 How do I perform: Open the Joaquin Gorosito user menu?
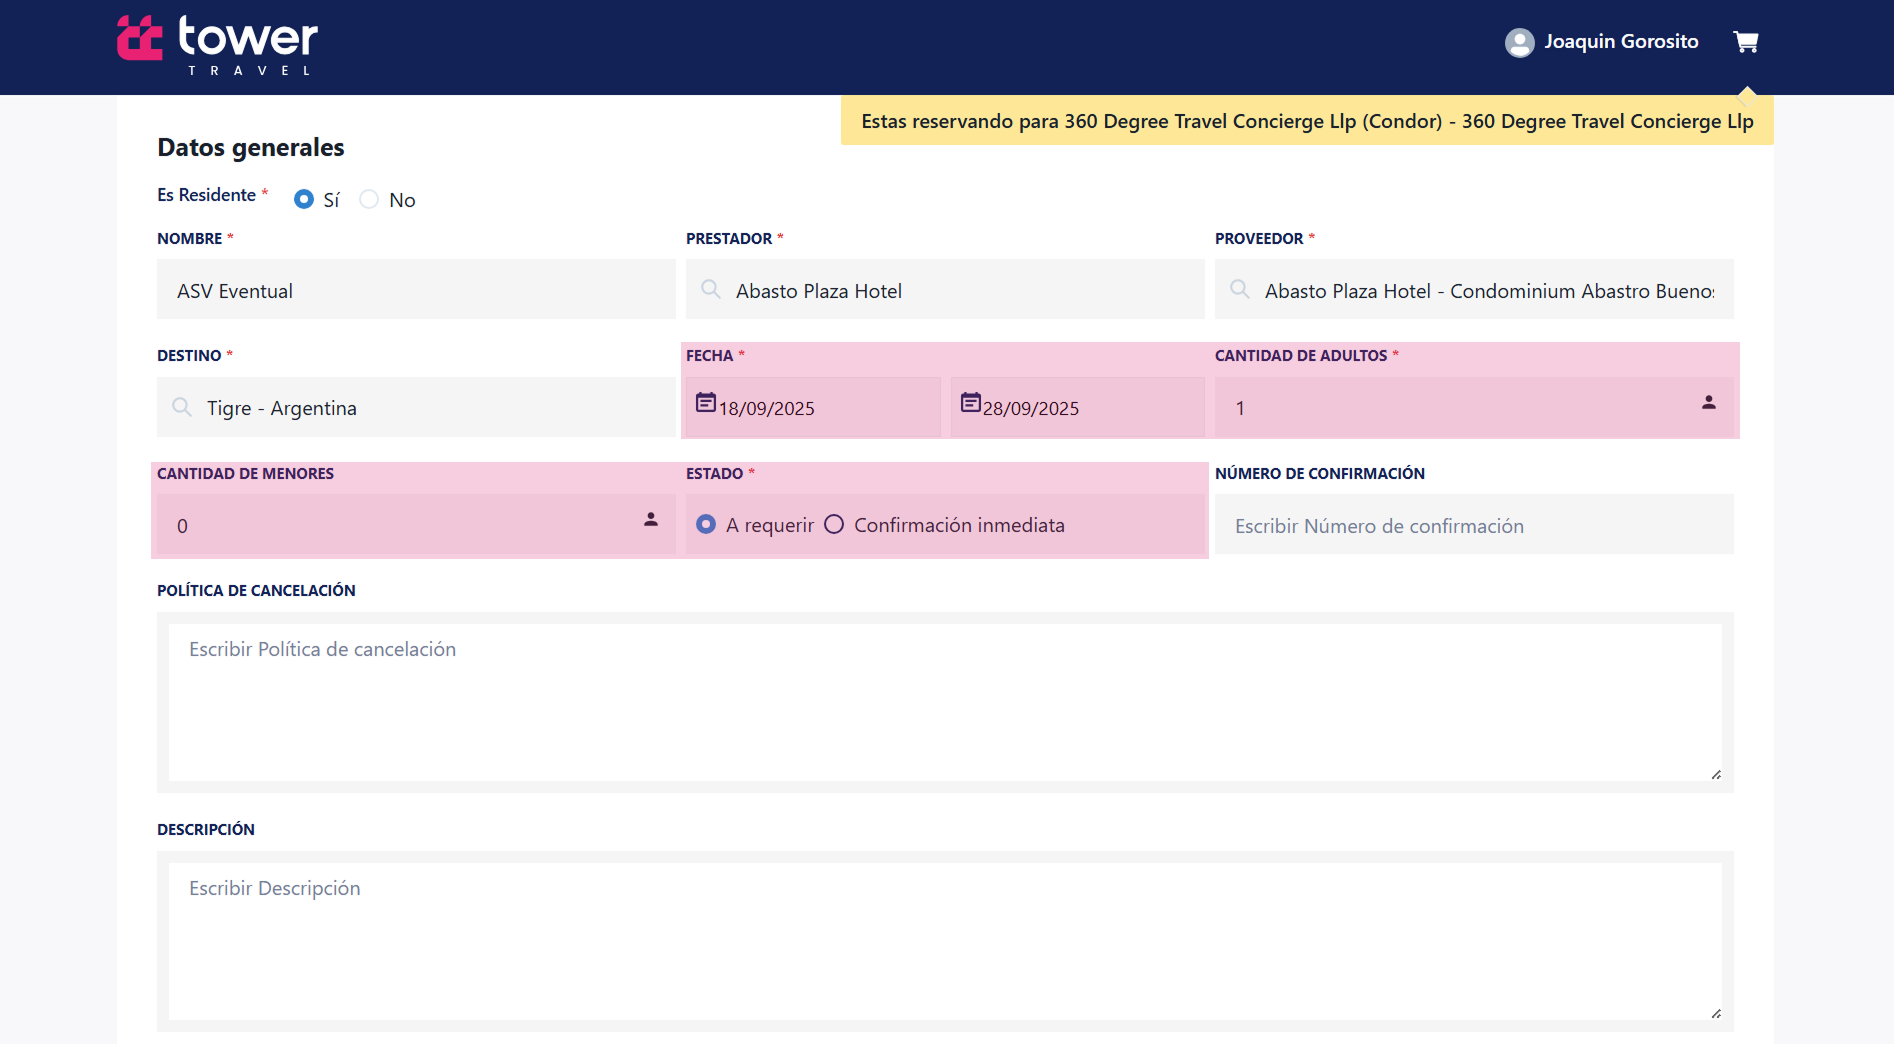point(1620,42)
